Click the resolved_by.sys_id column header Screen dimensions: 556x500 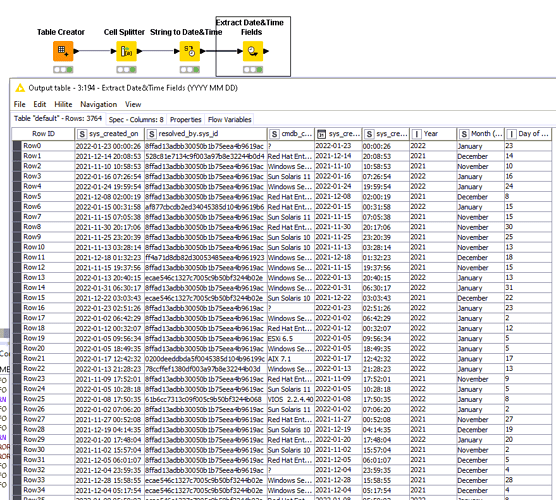pos(206,134)
